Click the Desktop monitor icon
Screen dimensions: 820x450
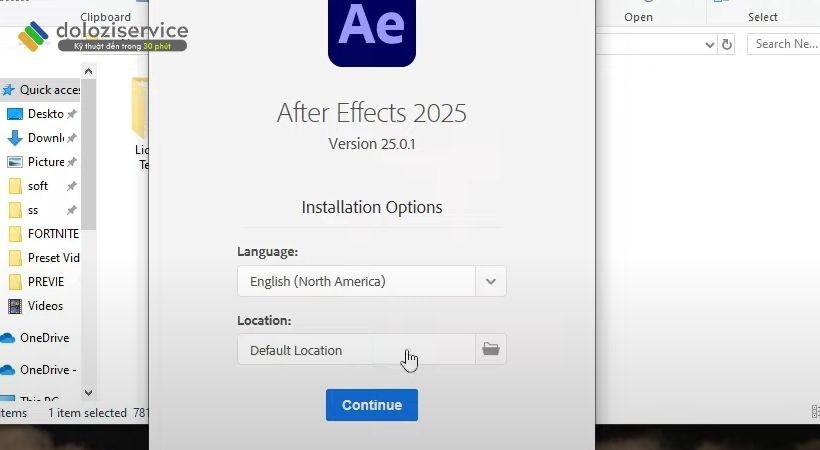[15, 114]
